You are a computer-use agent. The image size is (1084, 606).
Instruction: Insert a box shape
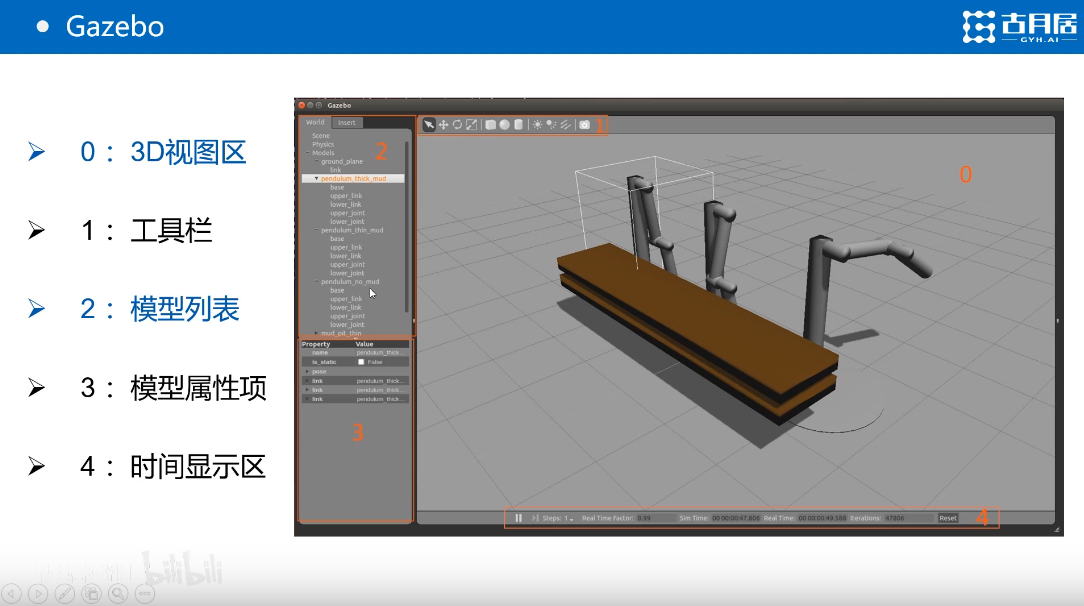click(x=490, y=124)
